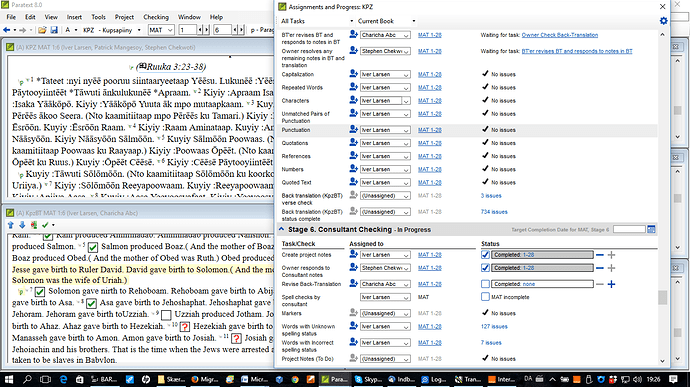This screenshot has width=690, height=387.
Task: Open the 734 issues link
Action: coord(494,212)
